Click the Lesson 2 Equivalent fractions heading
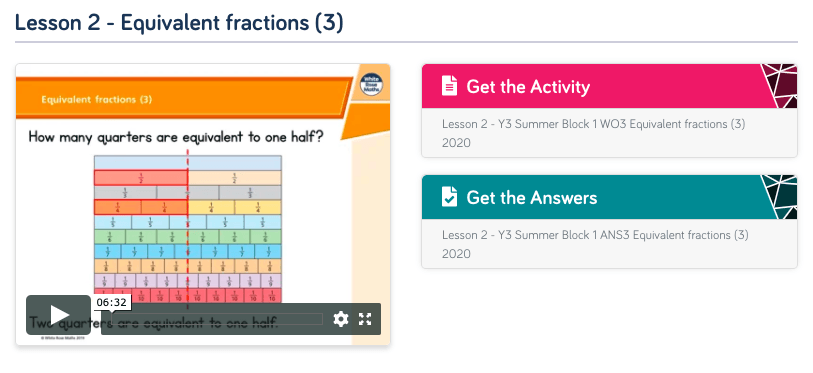The image size is (813, 373). pos(179,23)
